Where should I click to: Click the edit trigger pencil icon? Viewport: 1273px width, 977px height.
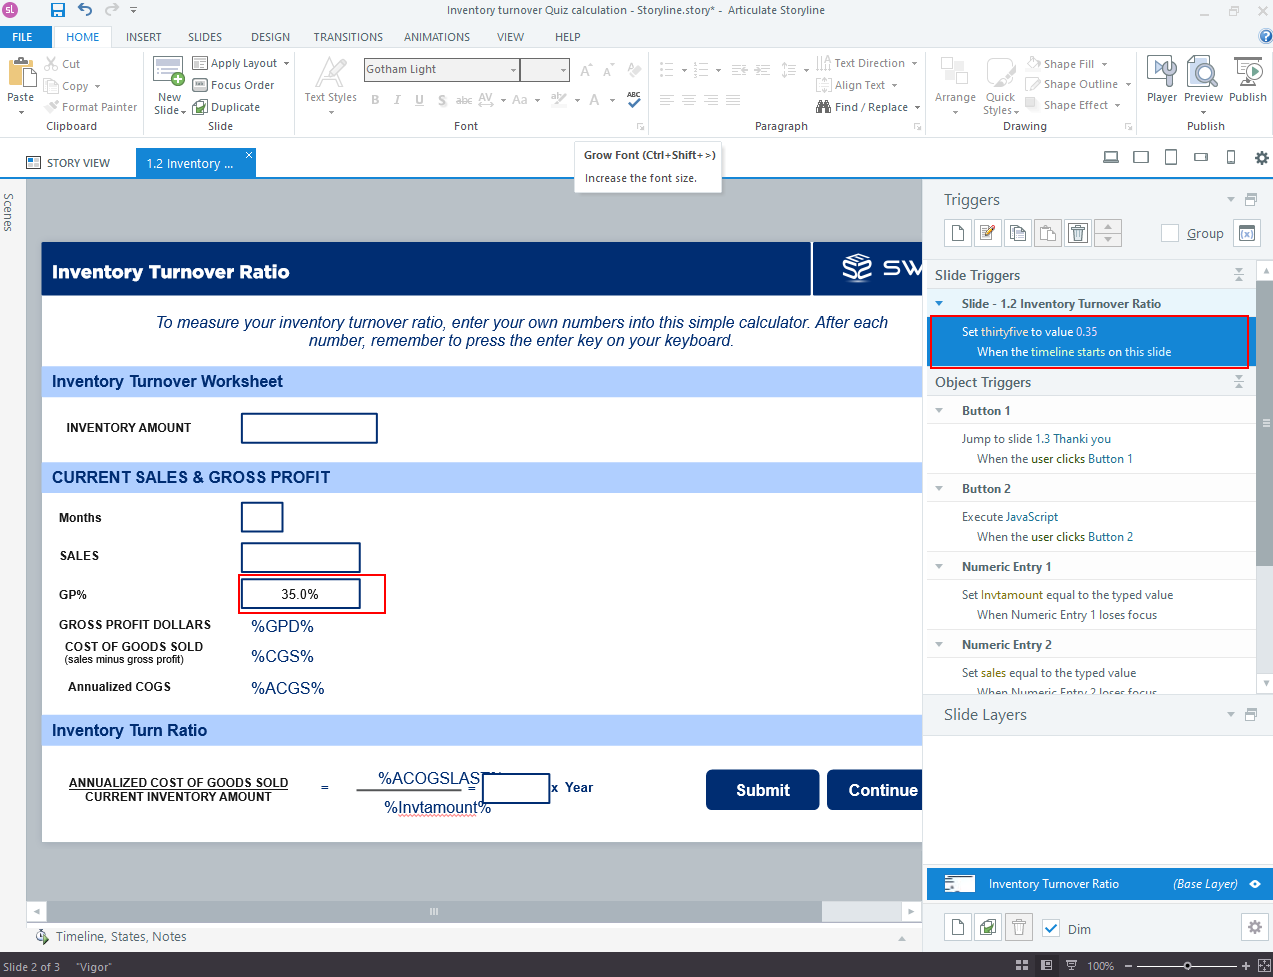click(987, 233)
